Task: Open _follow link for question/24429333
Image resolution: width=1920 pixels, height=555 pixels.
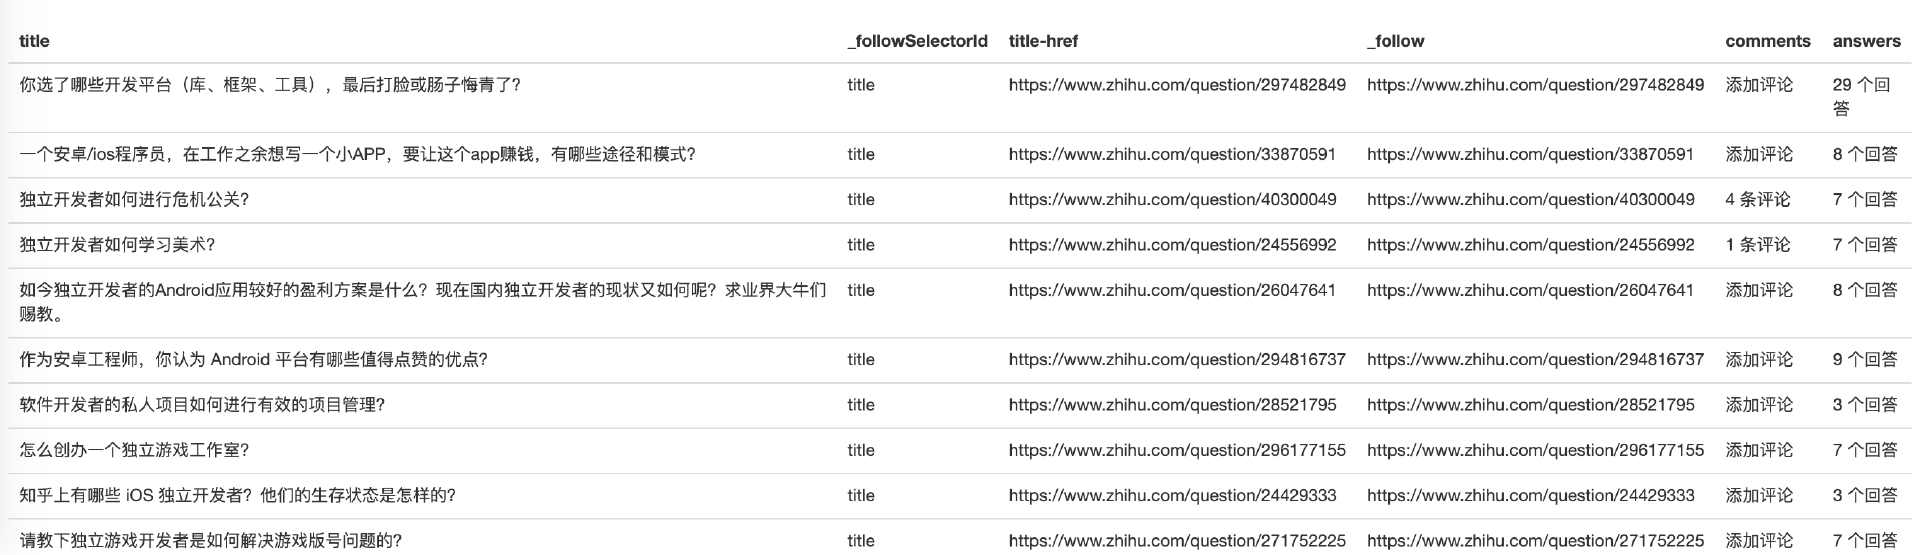Action: click(x=1530, y=495)
